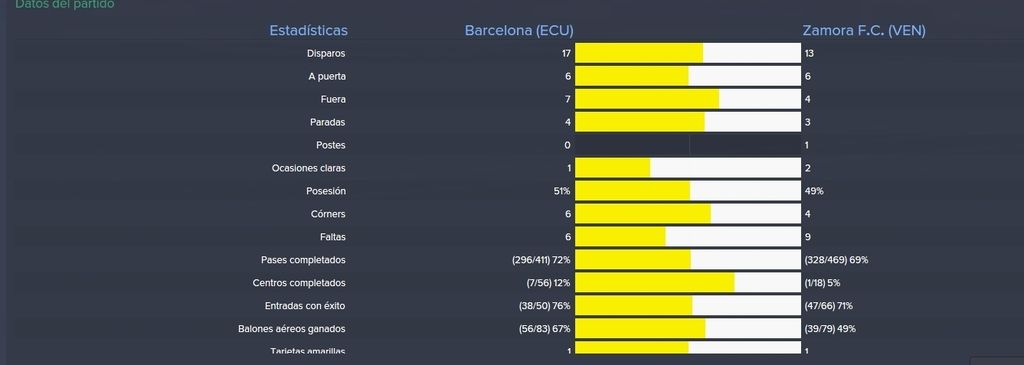Select the Córners stat label
The image size is (1024, 365).
click(x=328, y=214)
